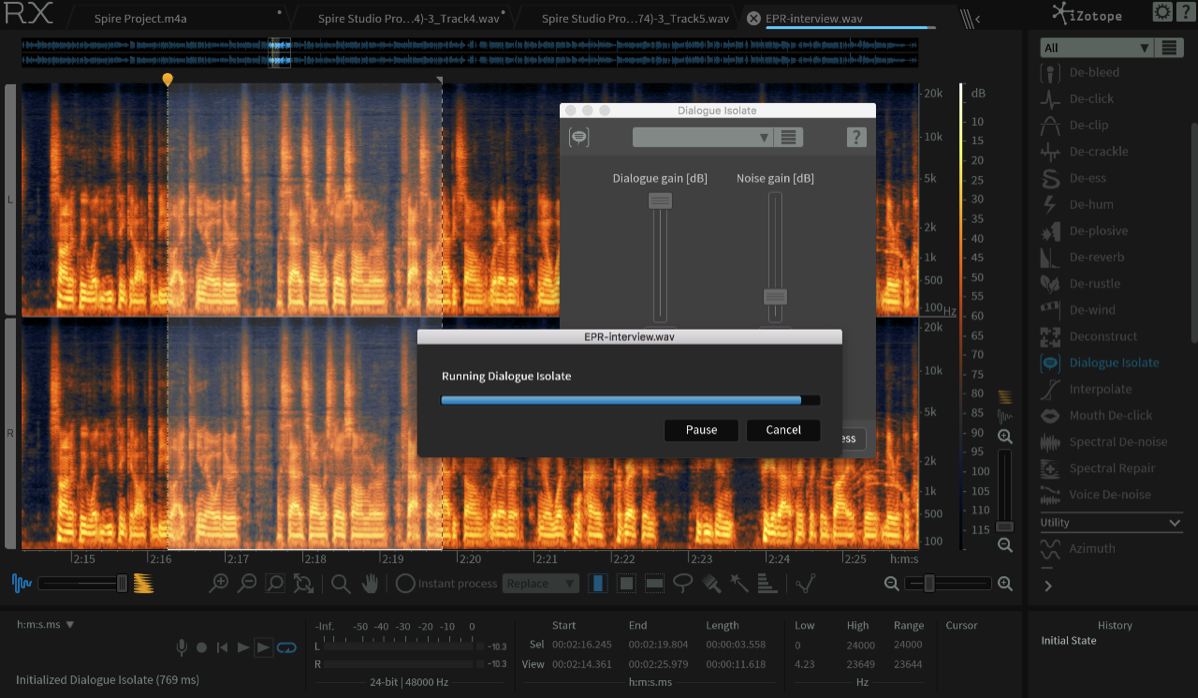Image resolution: width=1198 pixels, height=698 pixels.
Task: Open the All module filter dropdown
Action: pyautogui.click(x=1096, y=47)
